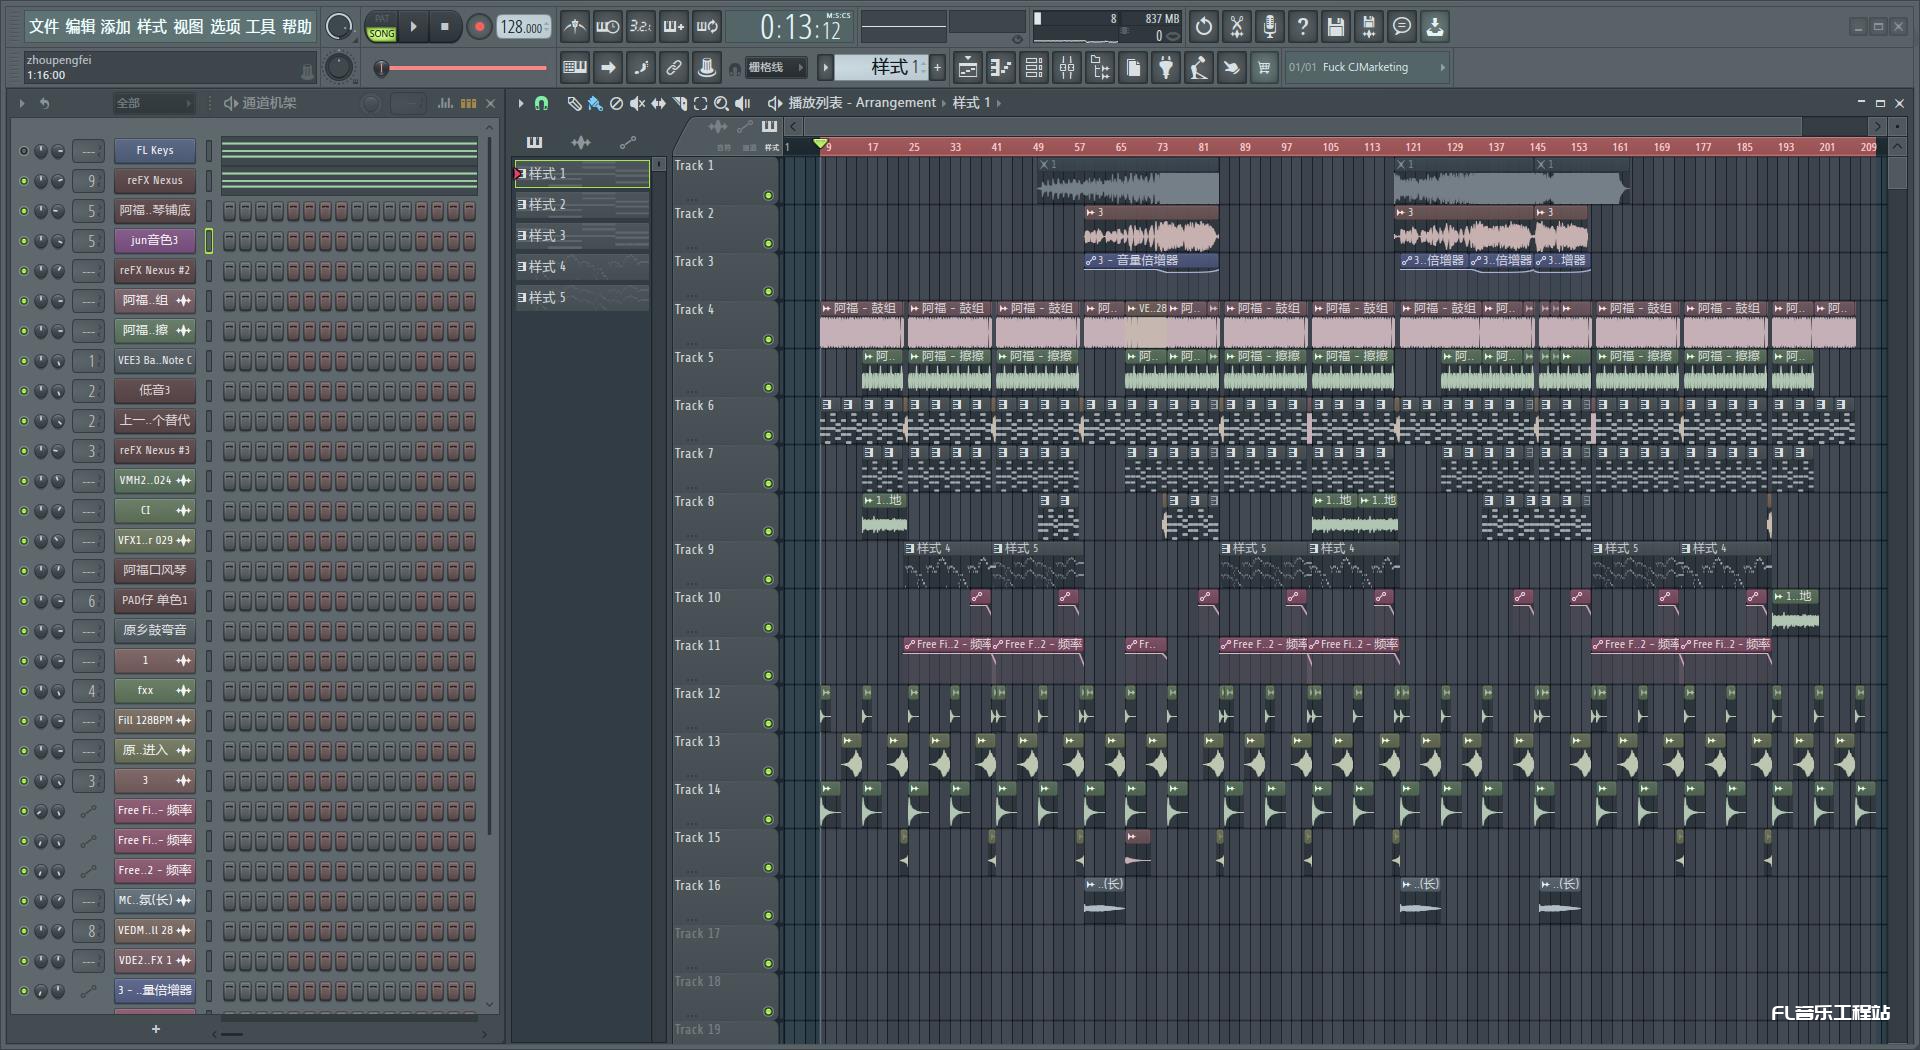Open the 视图 (View) menu
Viewport: 1920px width, 1050px height.
188,27
